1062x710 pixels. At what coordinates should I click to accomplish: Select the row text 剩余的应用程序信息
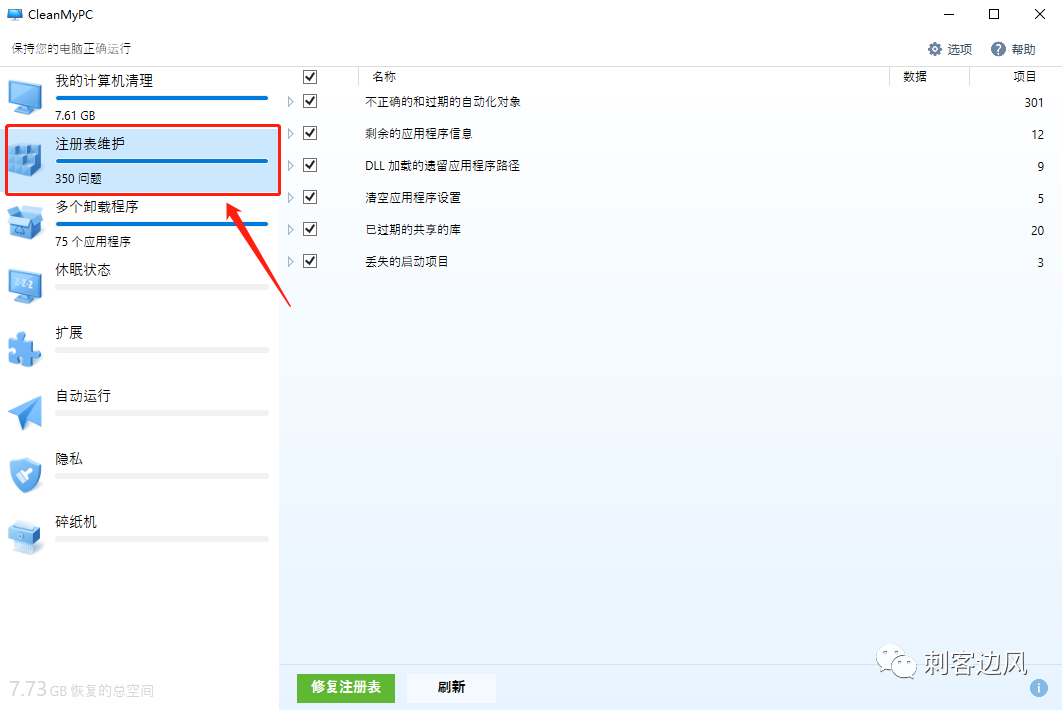pyautogui.click(x=419, y=133)
